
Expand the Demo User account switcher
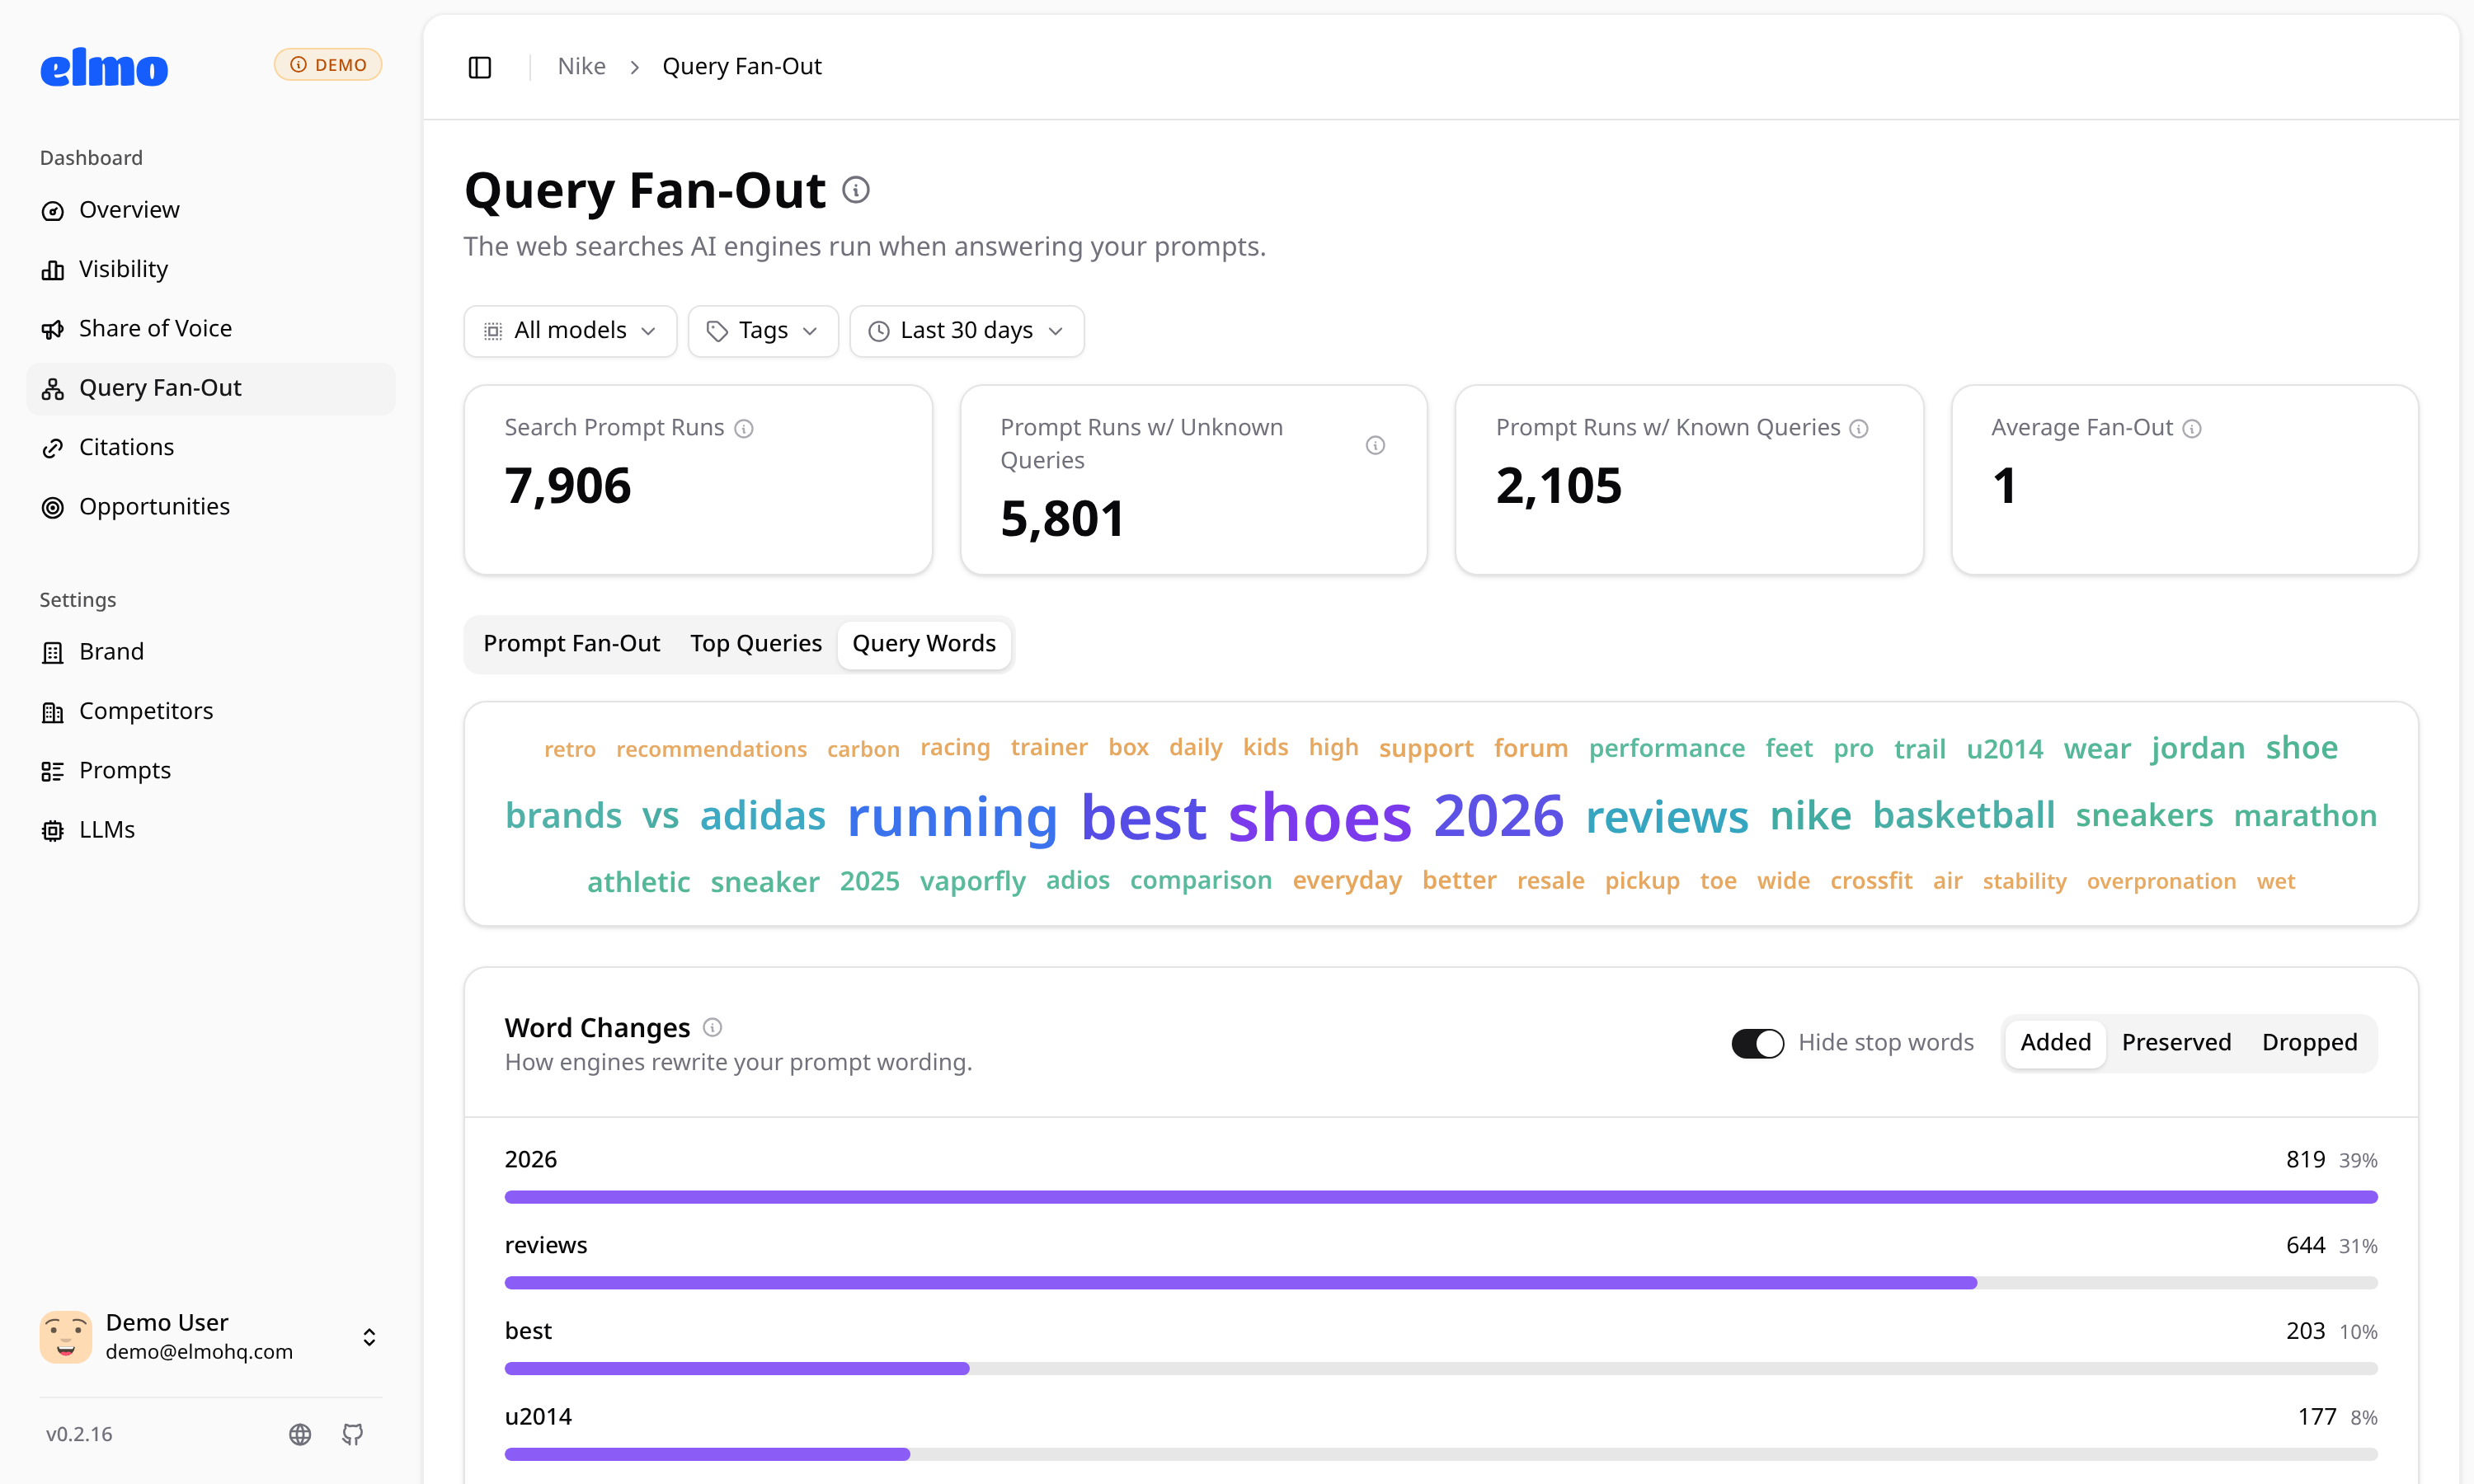coord(369,1337)
